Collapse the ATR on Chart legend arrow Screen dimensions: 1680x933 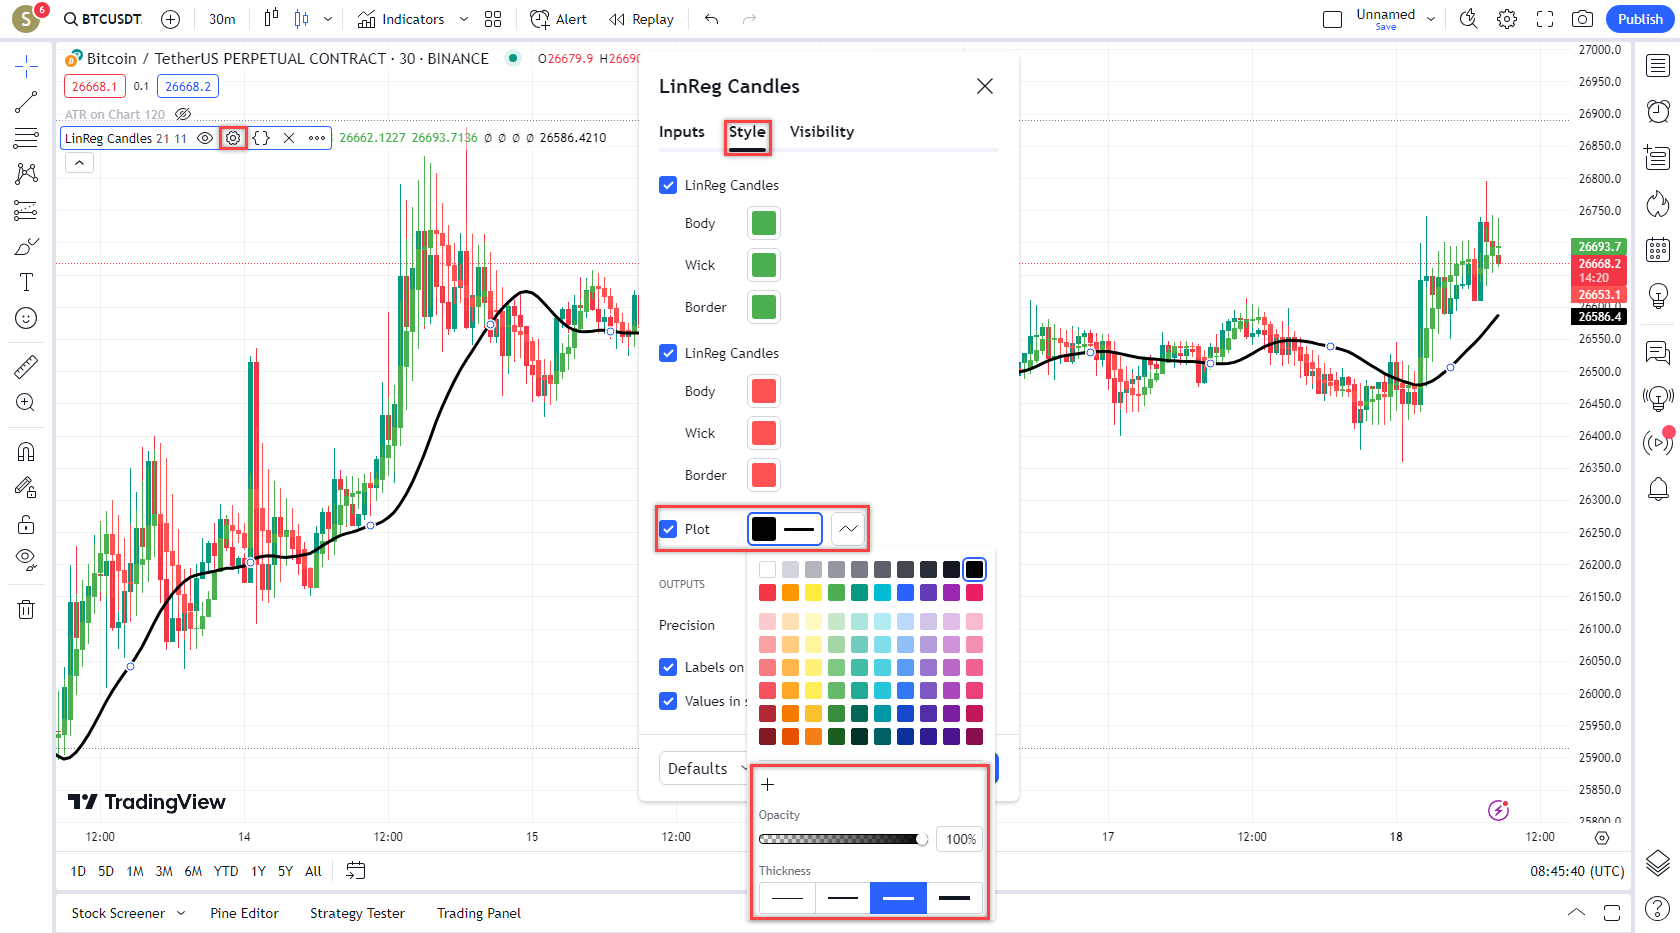(x=79, y=162)
